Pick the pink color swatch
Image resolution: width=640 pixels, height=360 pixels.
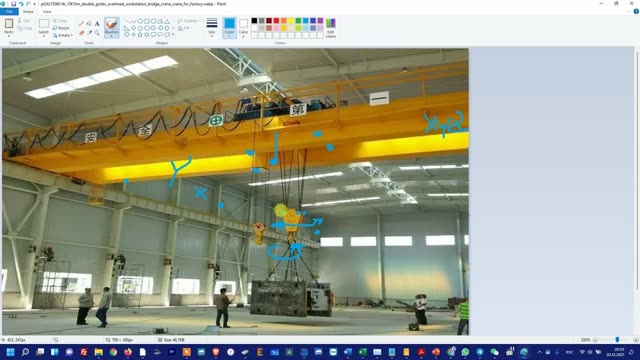276,28
